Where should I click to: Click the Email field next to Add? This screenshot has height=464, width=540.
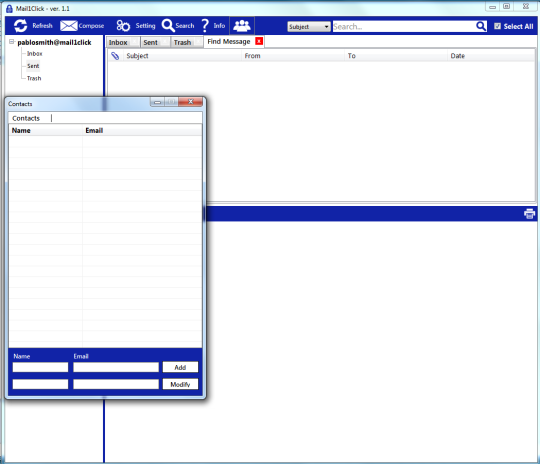(116, 367)
